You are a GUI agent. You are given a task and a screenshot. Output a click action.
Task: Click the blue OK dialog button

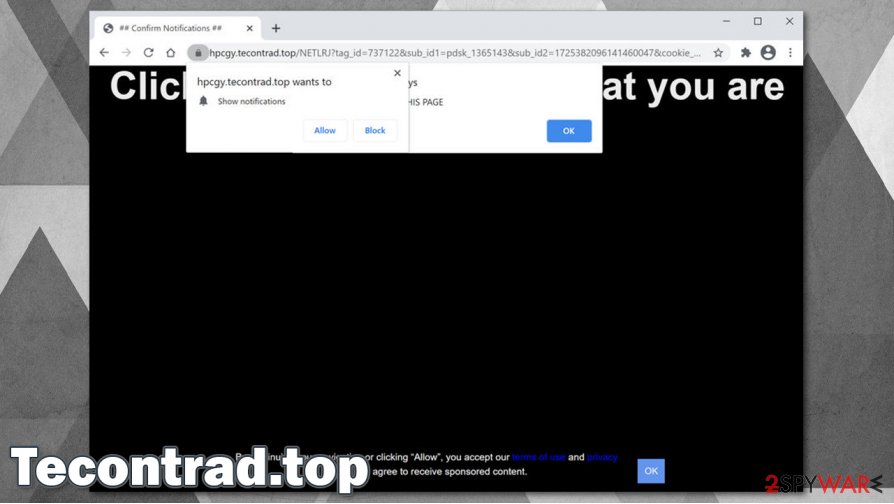(x=569, y=131)
